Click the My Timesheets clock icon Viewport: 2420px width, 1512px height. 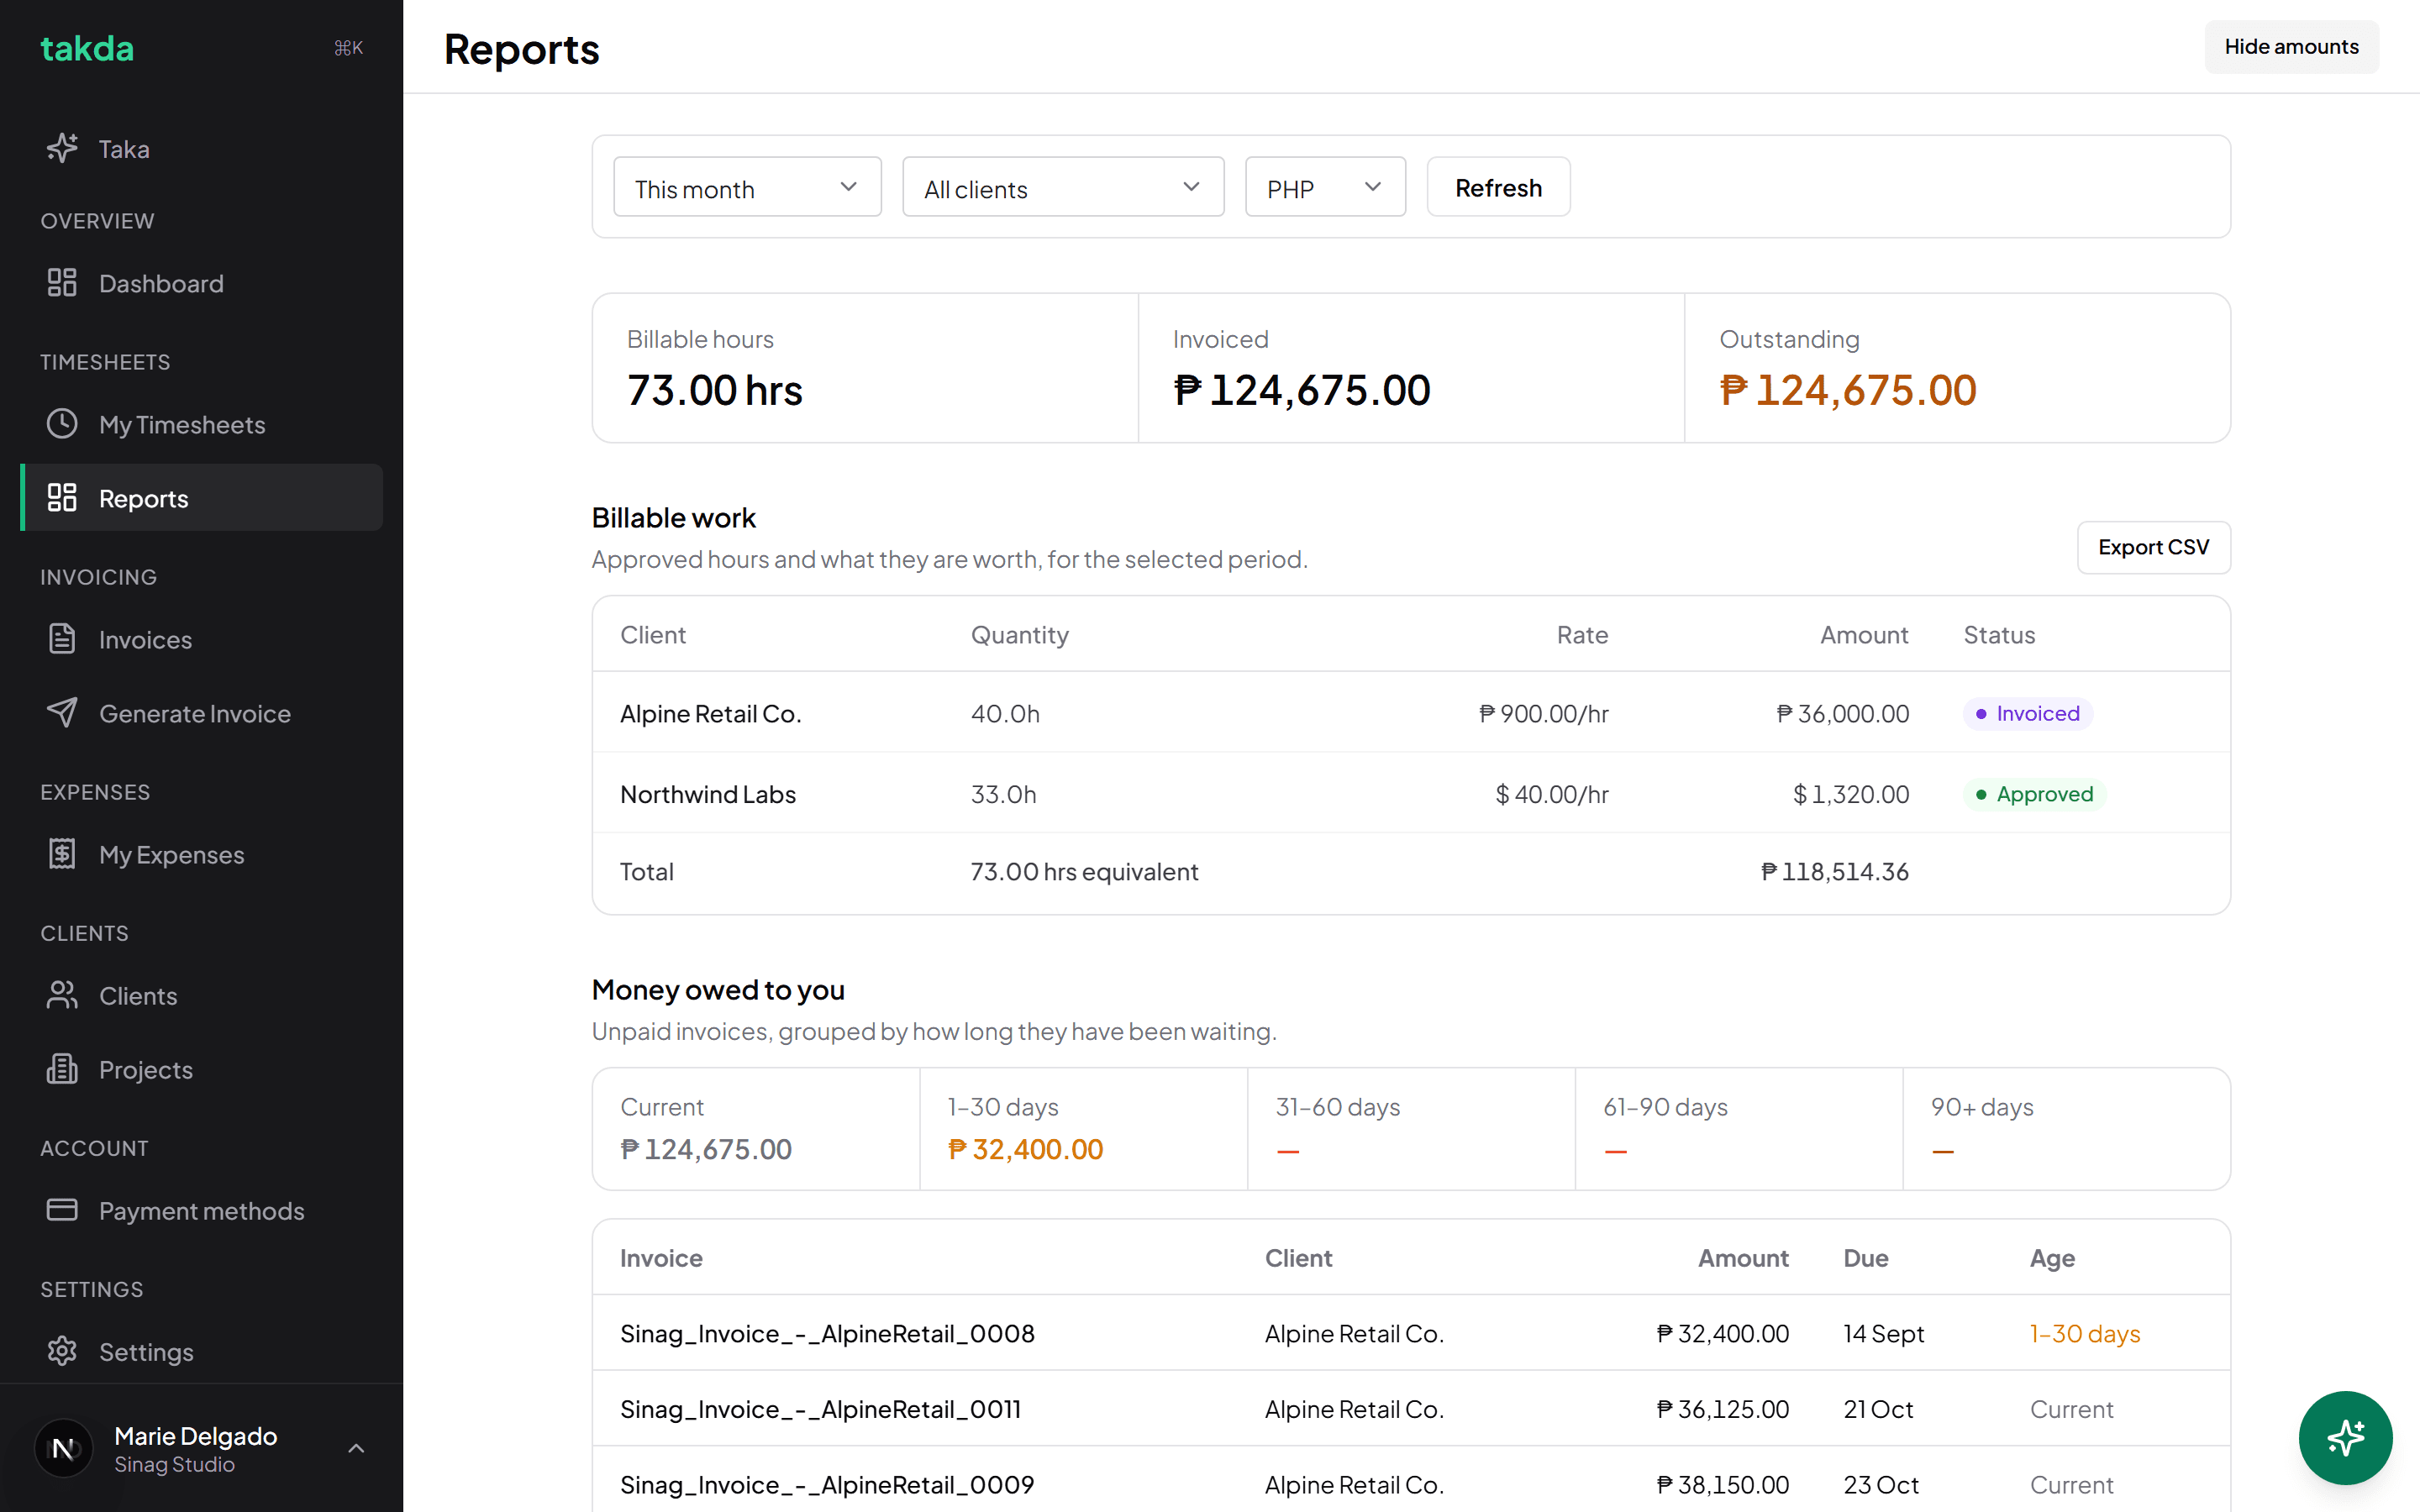pos(62,424)
